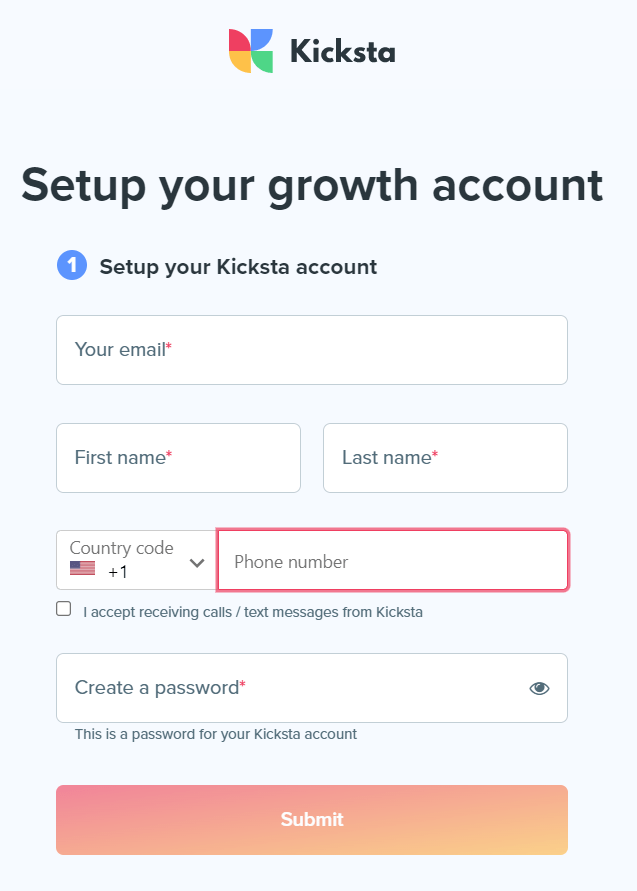Focus the First name field
This screenshot has height=891, width=637.
[178, 458]
